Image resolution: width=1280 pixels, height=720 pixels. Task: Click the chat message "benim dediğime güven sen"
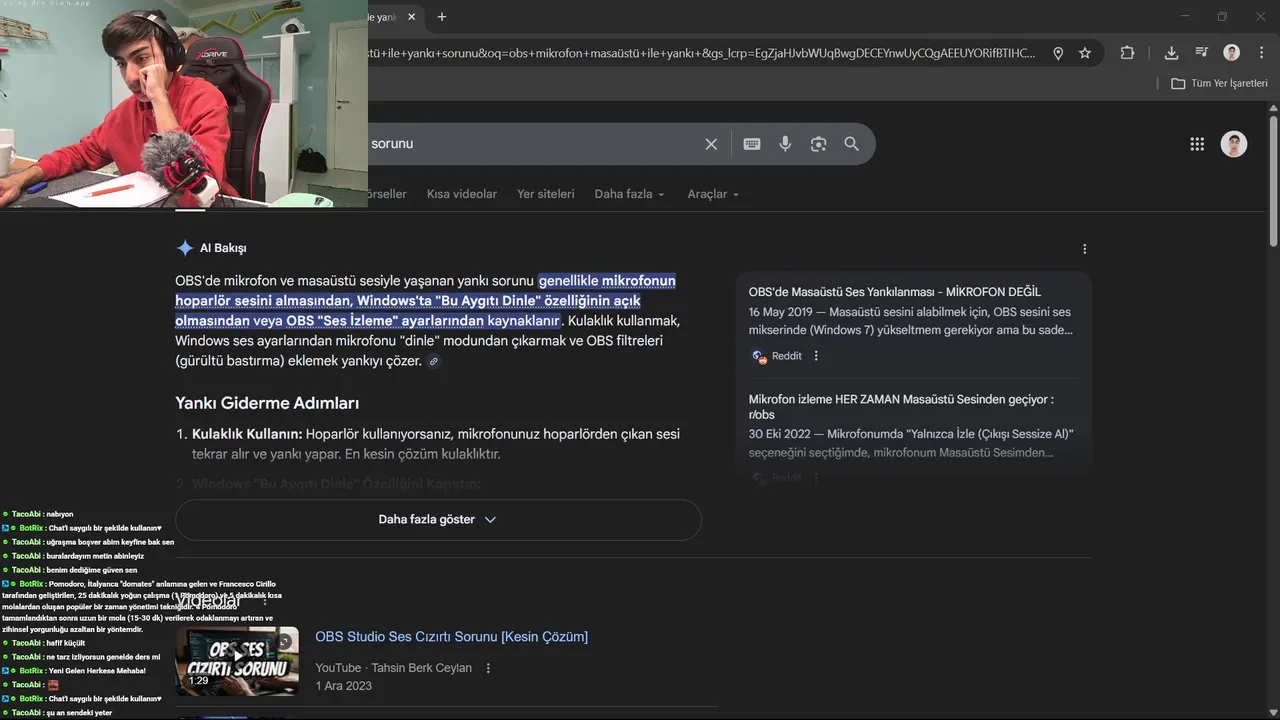(x=92, y=570)
